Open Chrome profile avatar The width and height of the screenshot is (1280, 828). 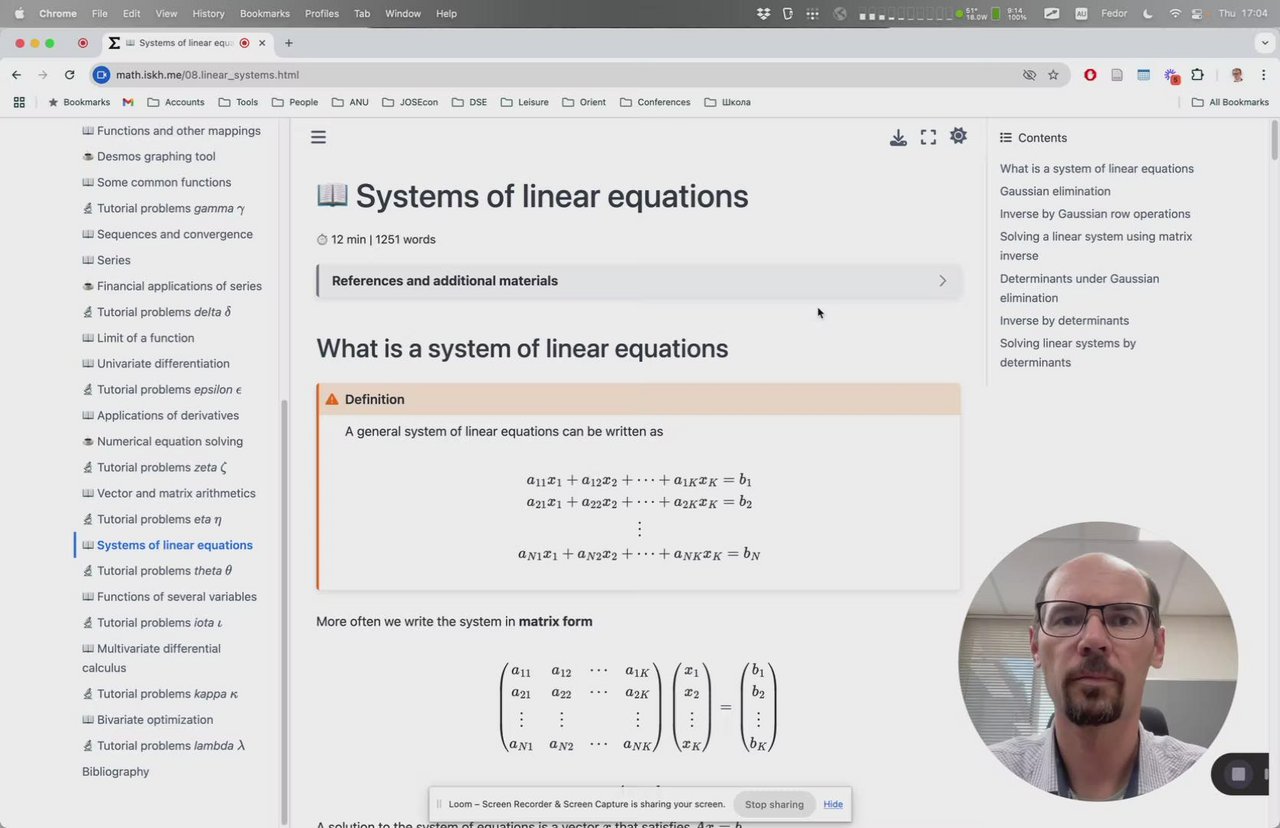pyautogui.click(x=1237, y=75)
